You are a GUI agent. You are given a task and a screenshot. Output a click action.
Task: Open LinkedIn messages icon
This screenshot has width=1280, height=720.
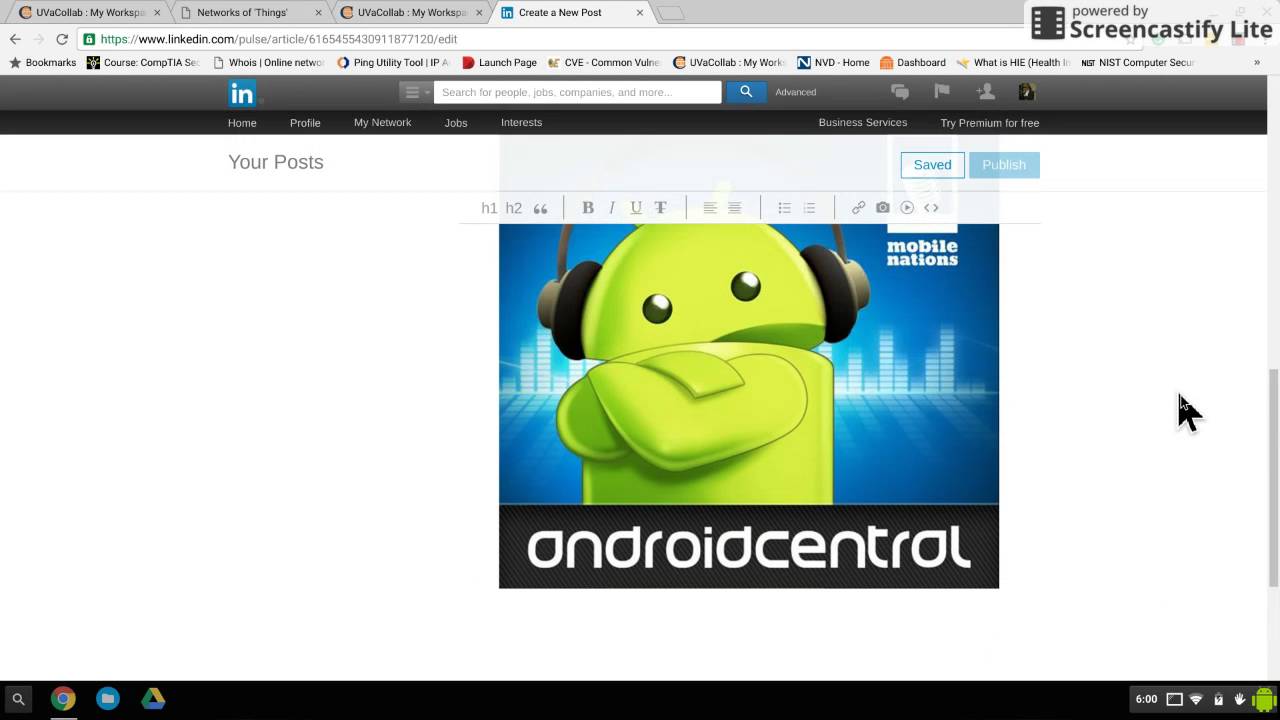(x=900, y=92)
